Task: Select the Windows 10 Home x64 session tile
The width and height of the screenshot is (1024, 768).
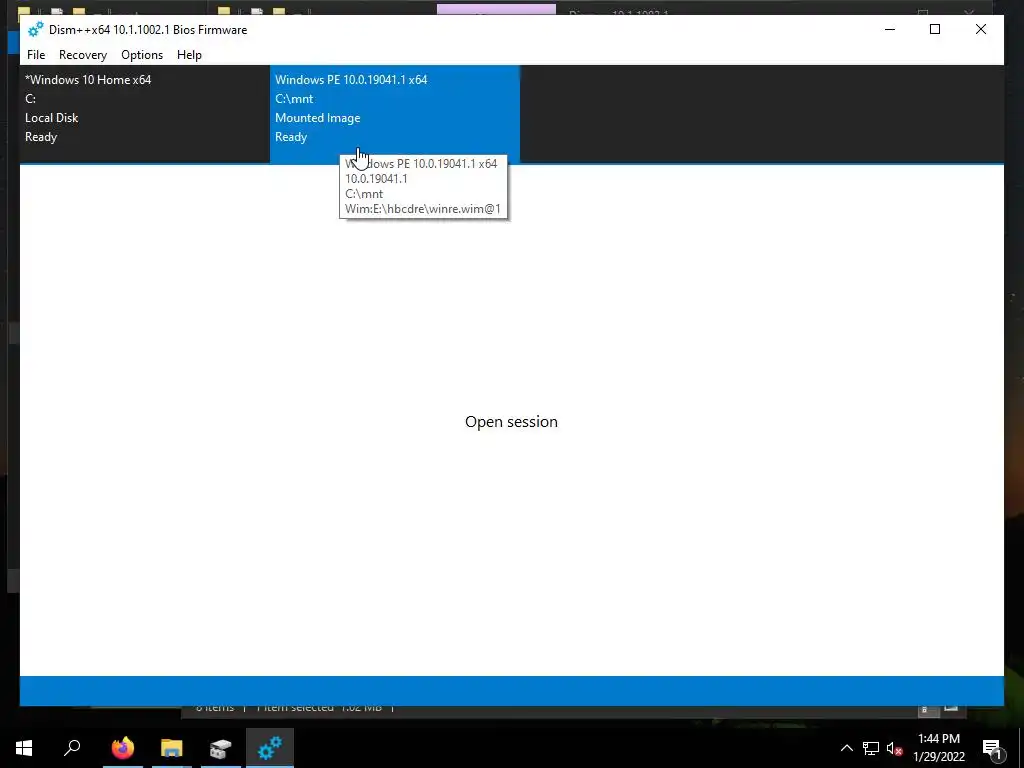Action: click(144, 114)
